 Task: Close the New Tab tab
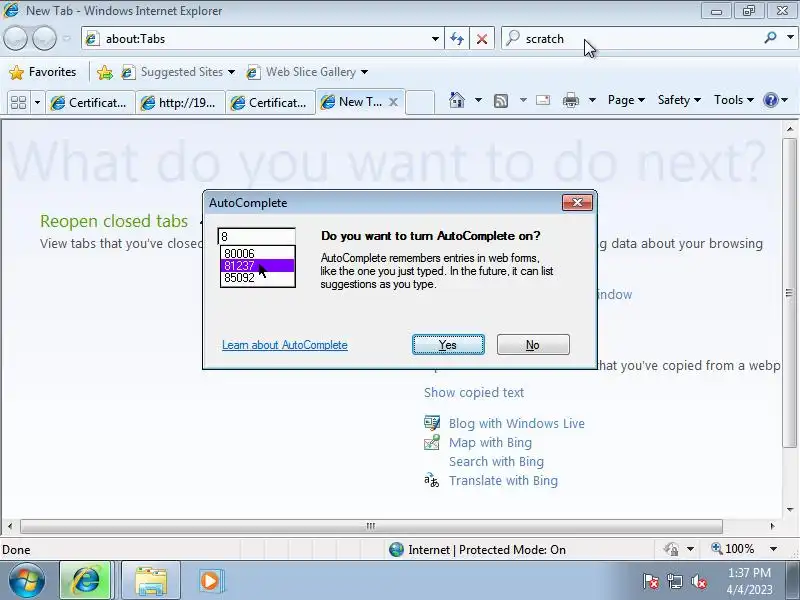(x=393, y=102)
